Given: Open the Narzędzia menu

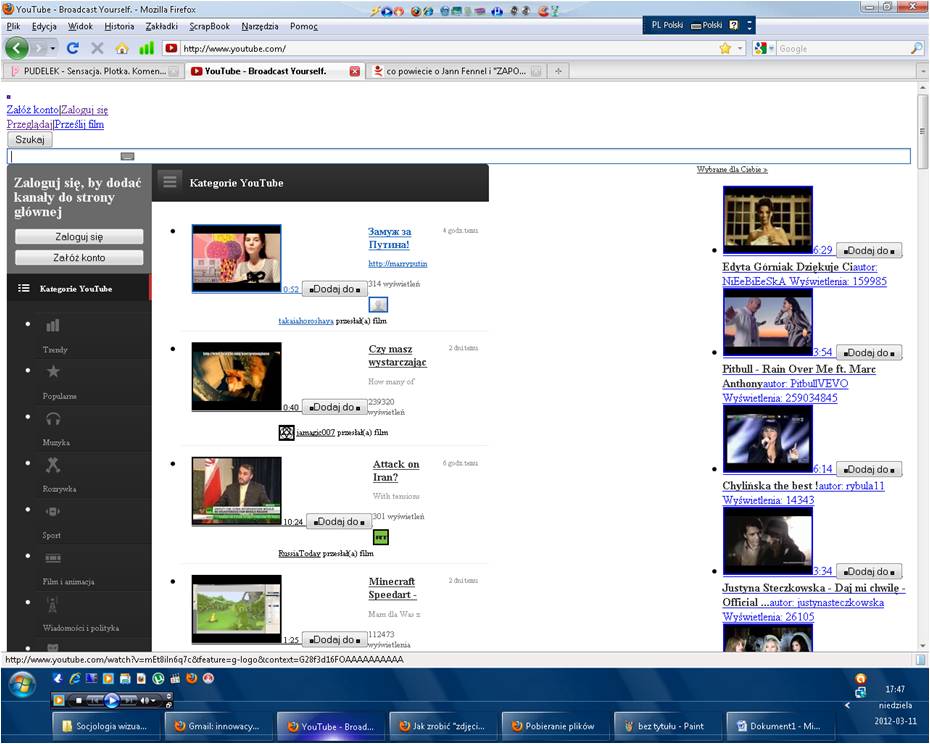Looking at the screenshot, I should pos(260,26).
